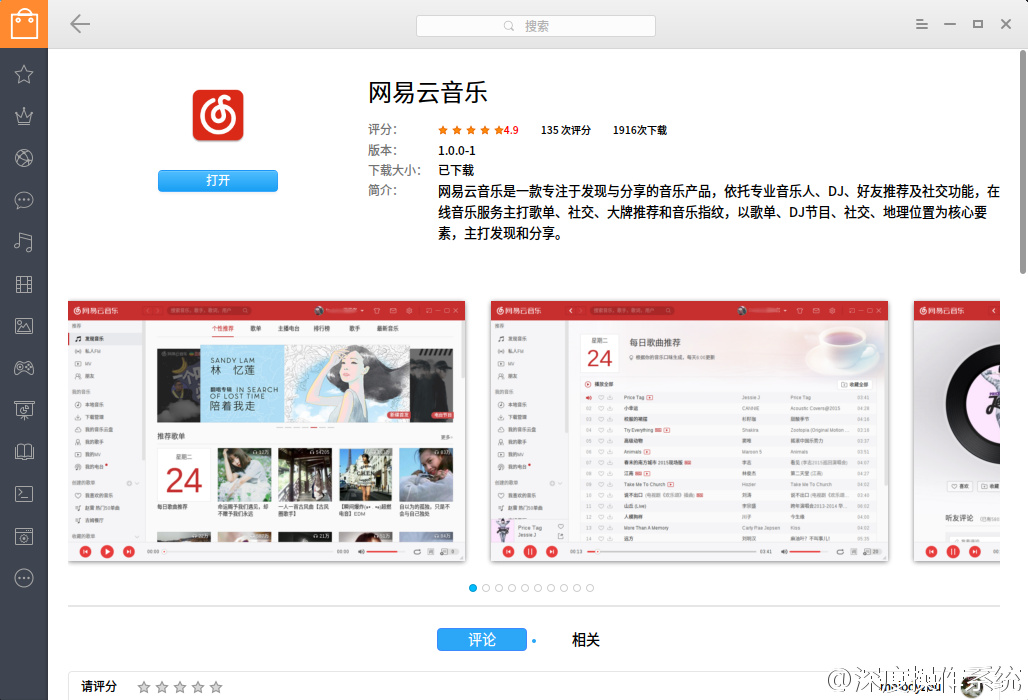Image resolution: width=1028 pixels, height=700 pixels.
Task: Select the Games controller category in sidebar
Action: (24, 368)
